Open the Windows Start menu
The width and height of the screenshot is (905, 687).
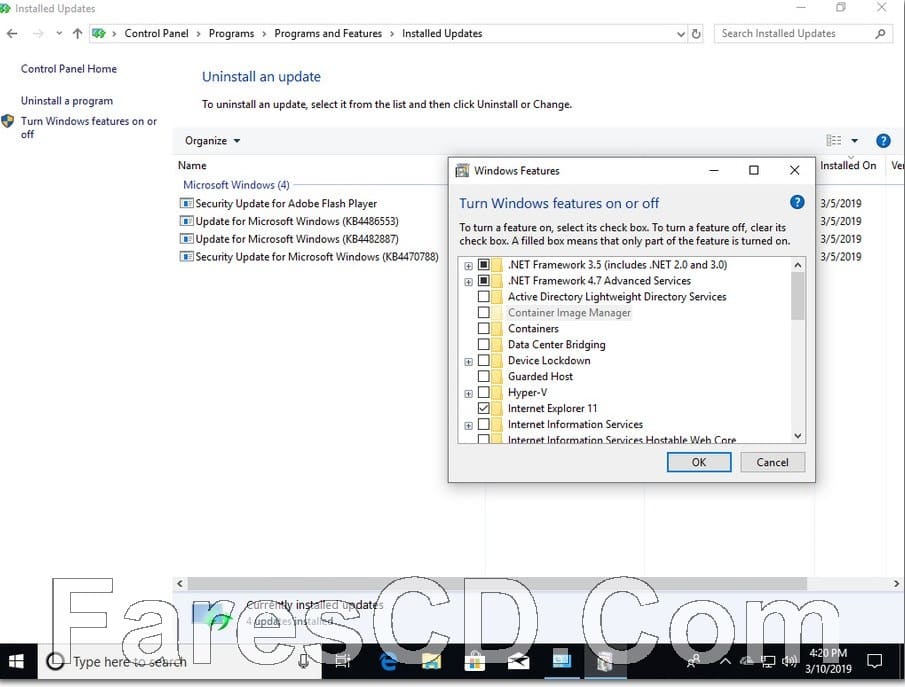16,662
